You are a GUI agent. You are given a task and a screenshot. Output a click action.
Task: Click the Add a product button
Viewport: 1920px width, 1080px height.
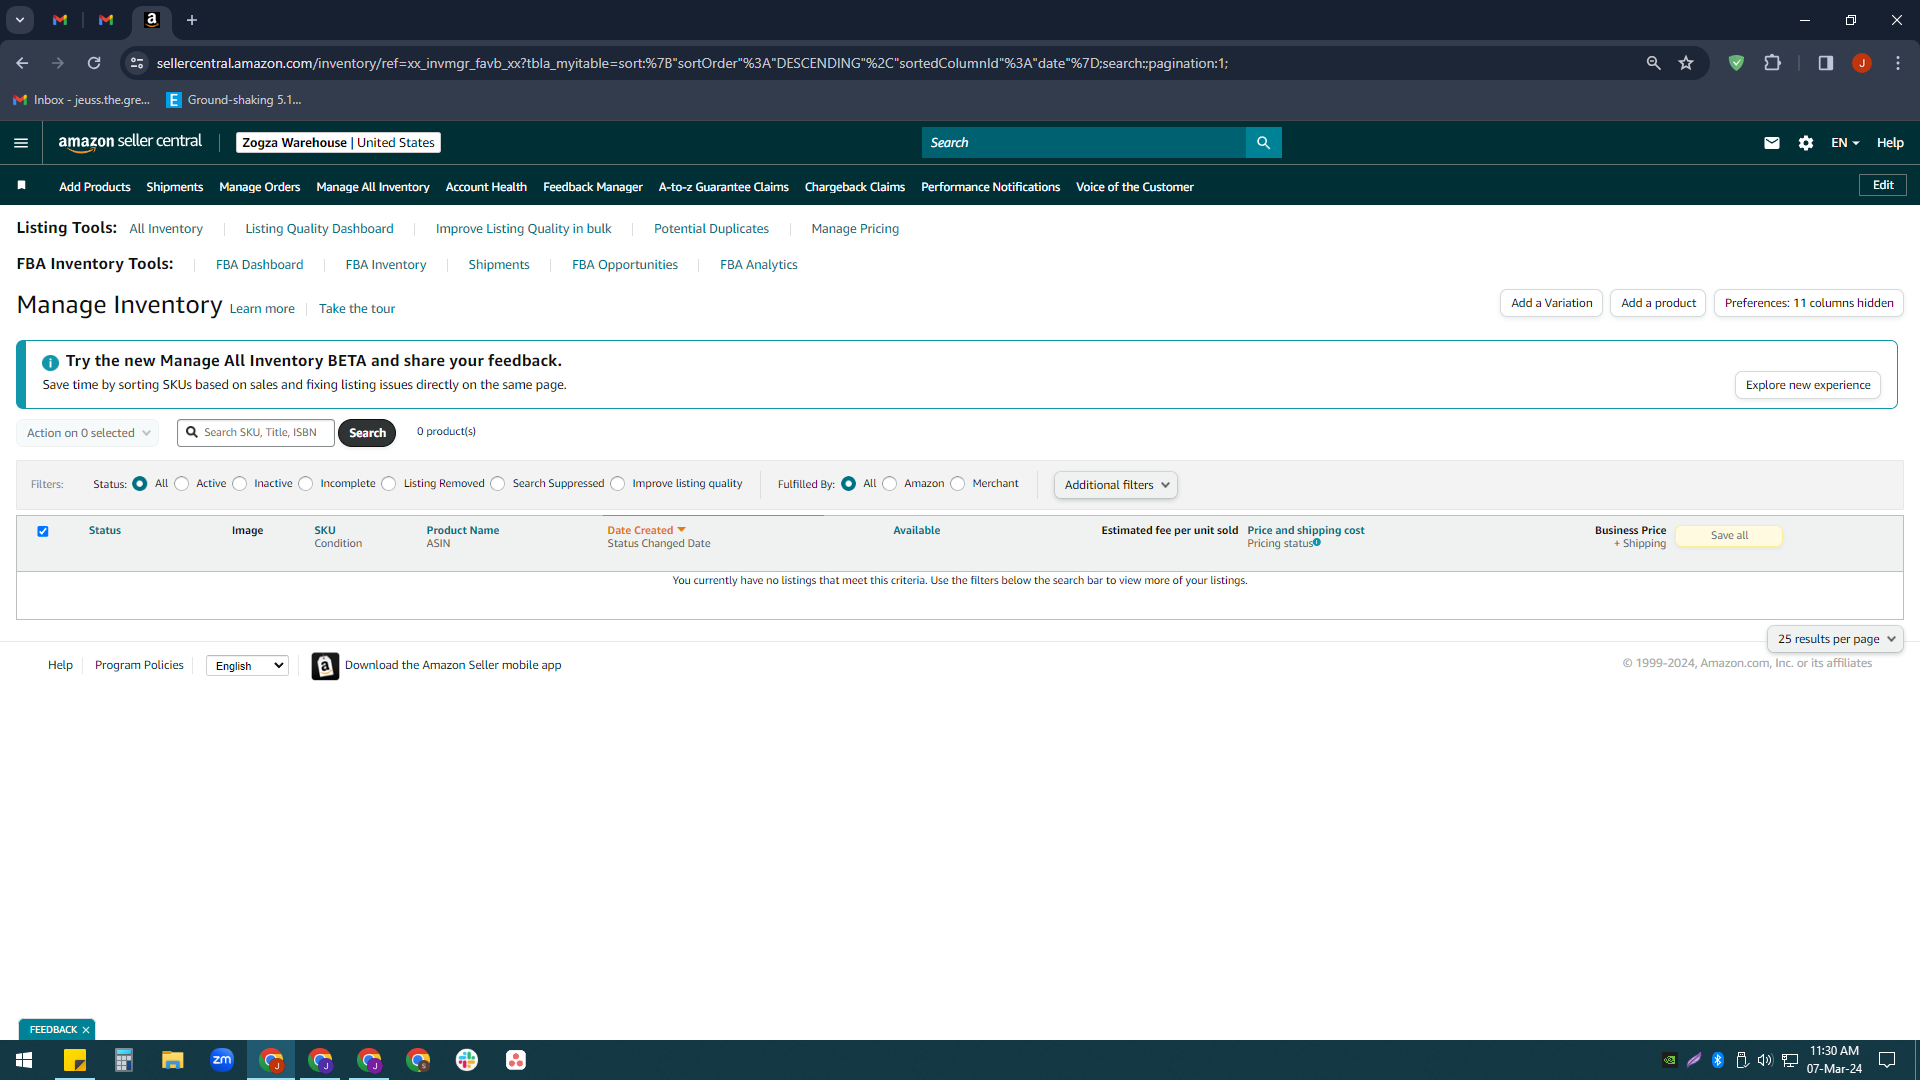(x=1658, y=303)
